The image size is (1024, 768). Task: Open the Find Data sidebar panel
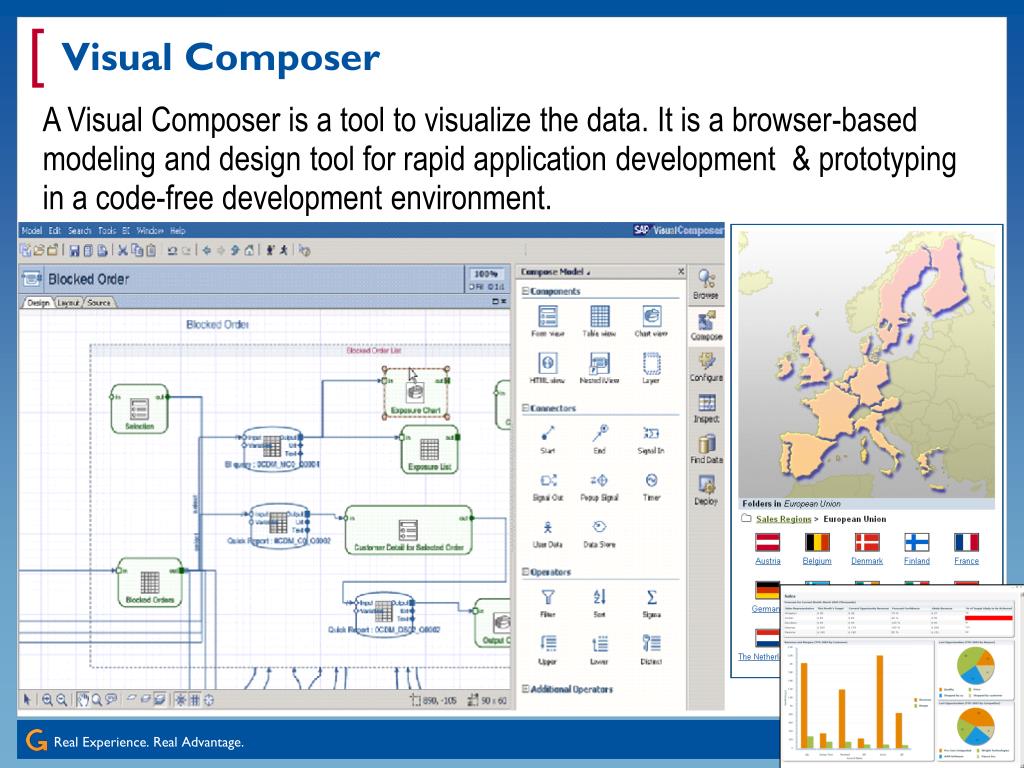pyautogui.click(x=706, y=449)
